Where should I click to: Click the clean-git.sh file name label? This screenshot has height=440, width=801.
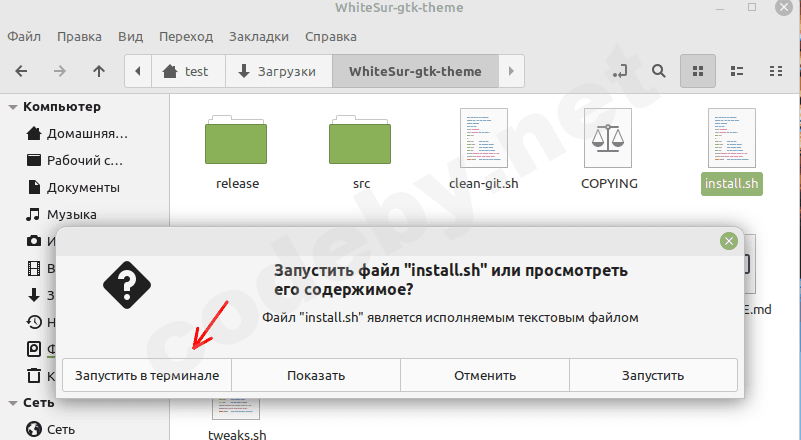(484, 183)
